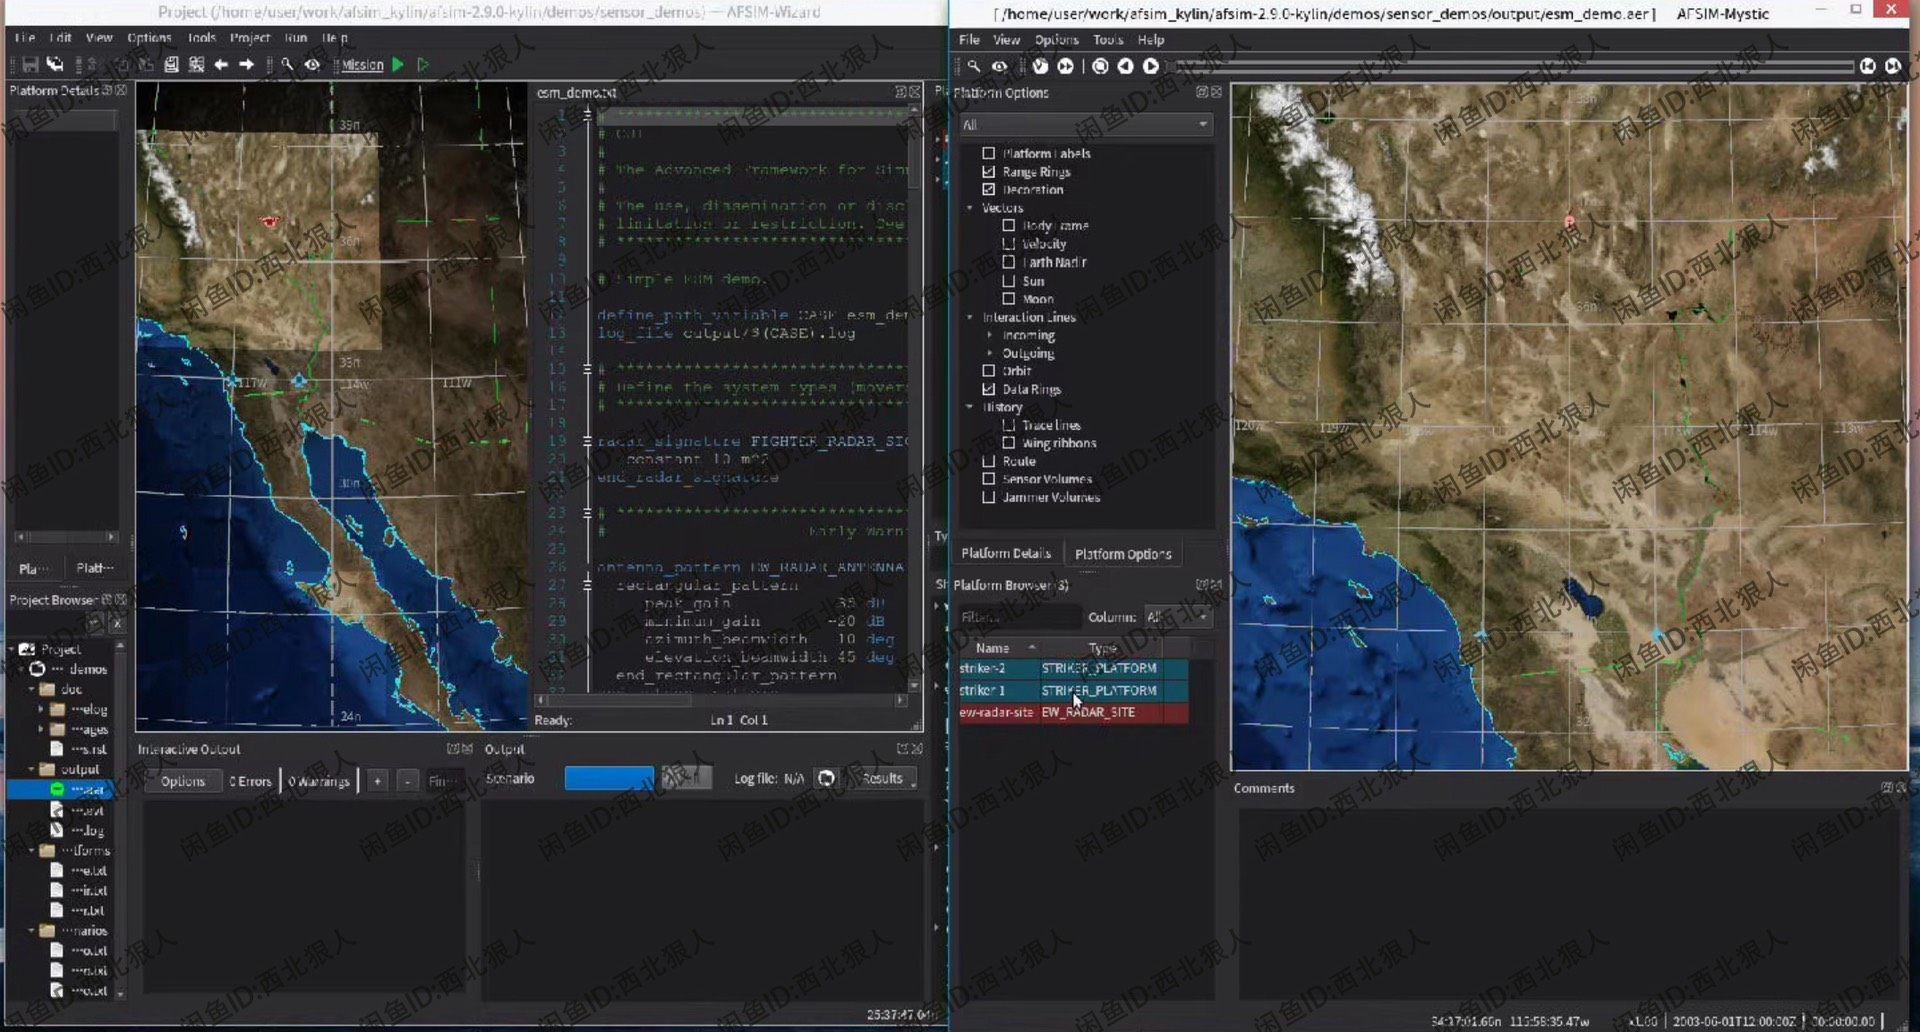Click the magnifier search icon in Wizard toolbar
The image size is (1920, 1032).
[287, 65]
